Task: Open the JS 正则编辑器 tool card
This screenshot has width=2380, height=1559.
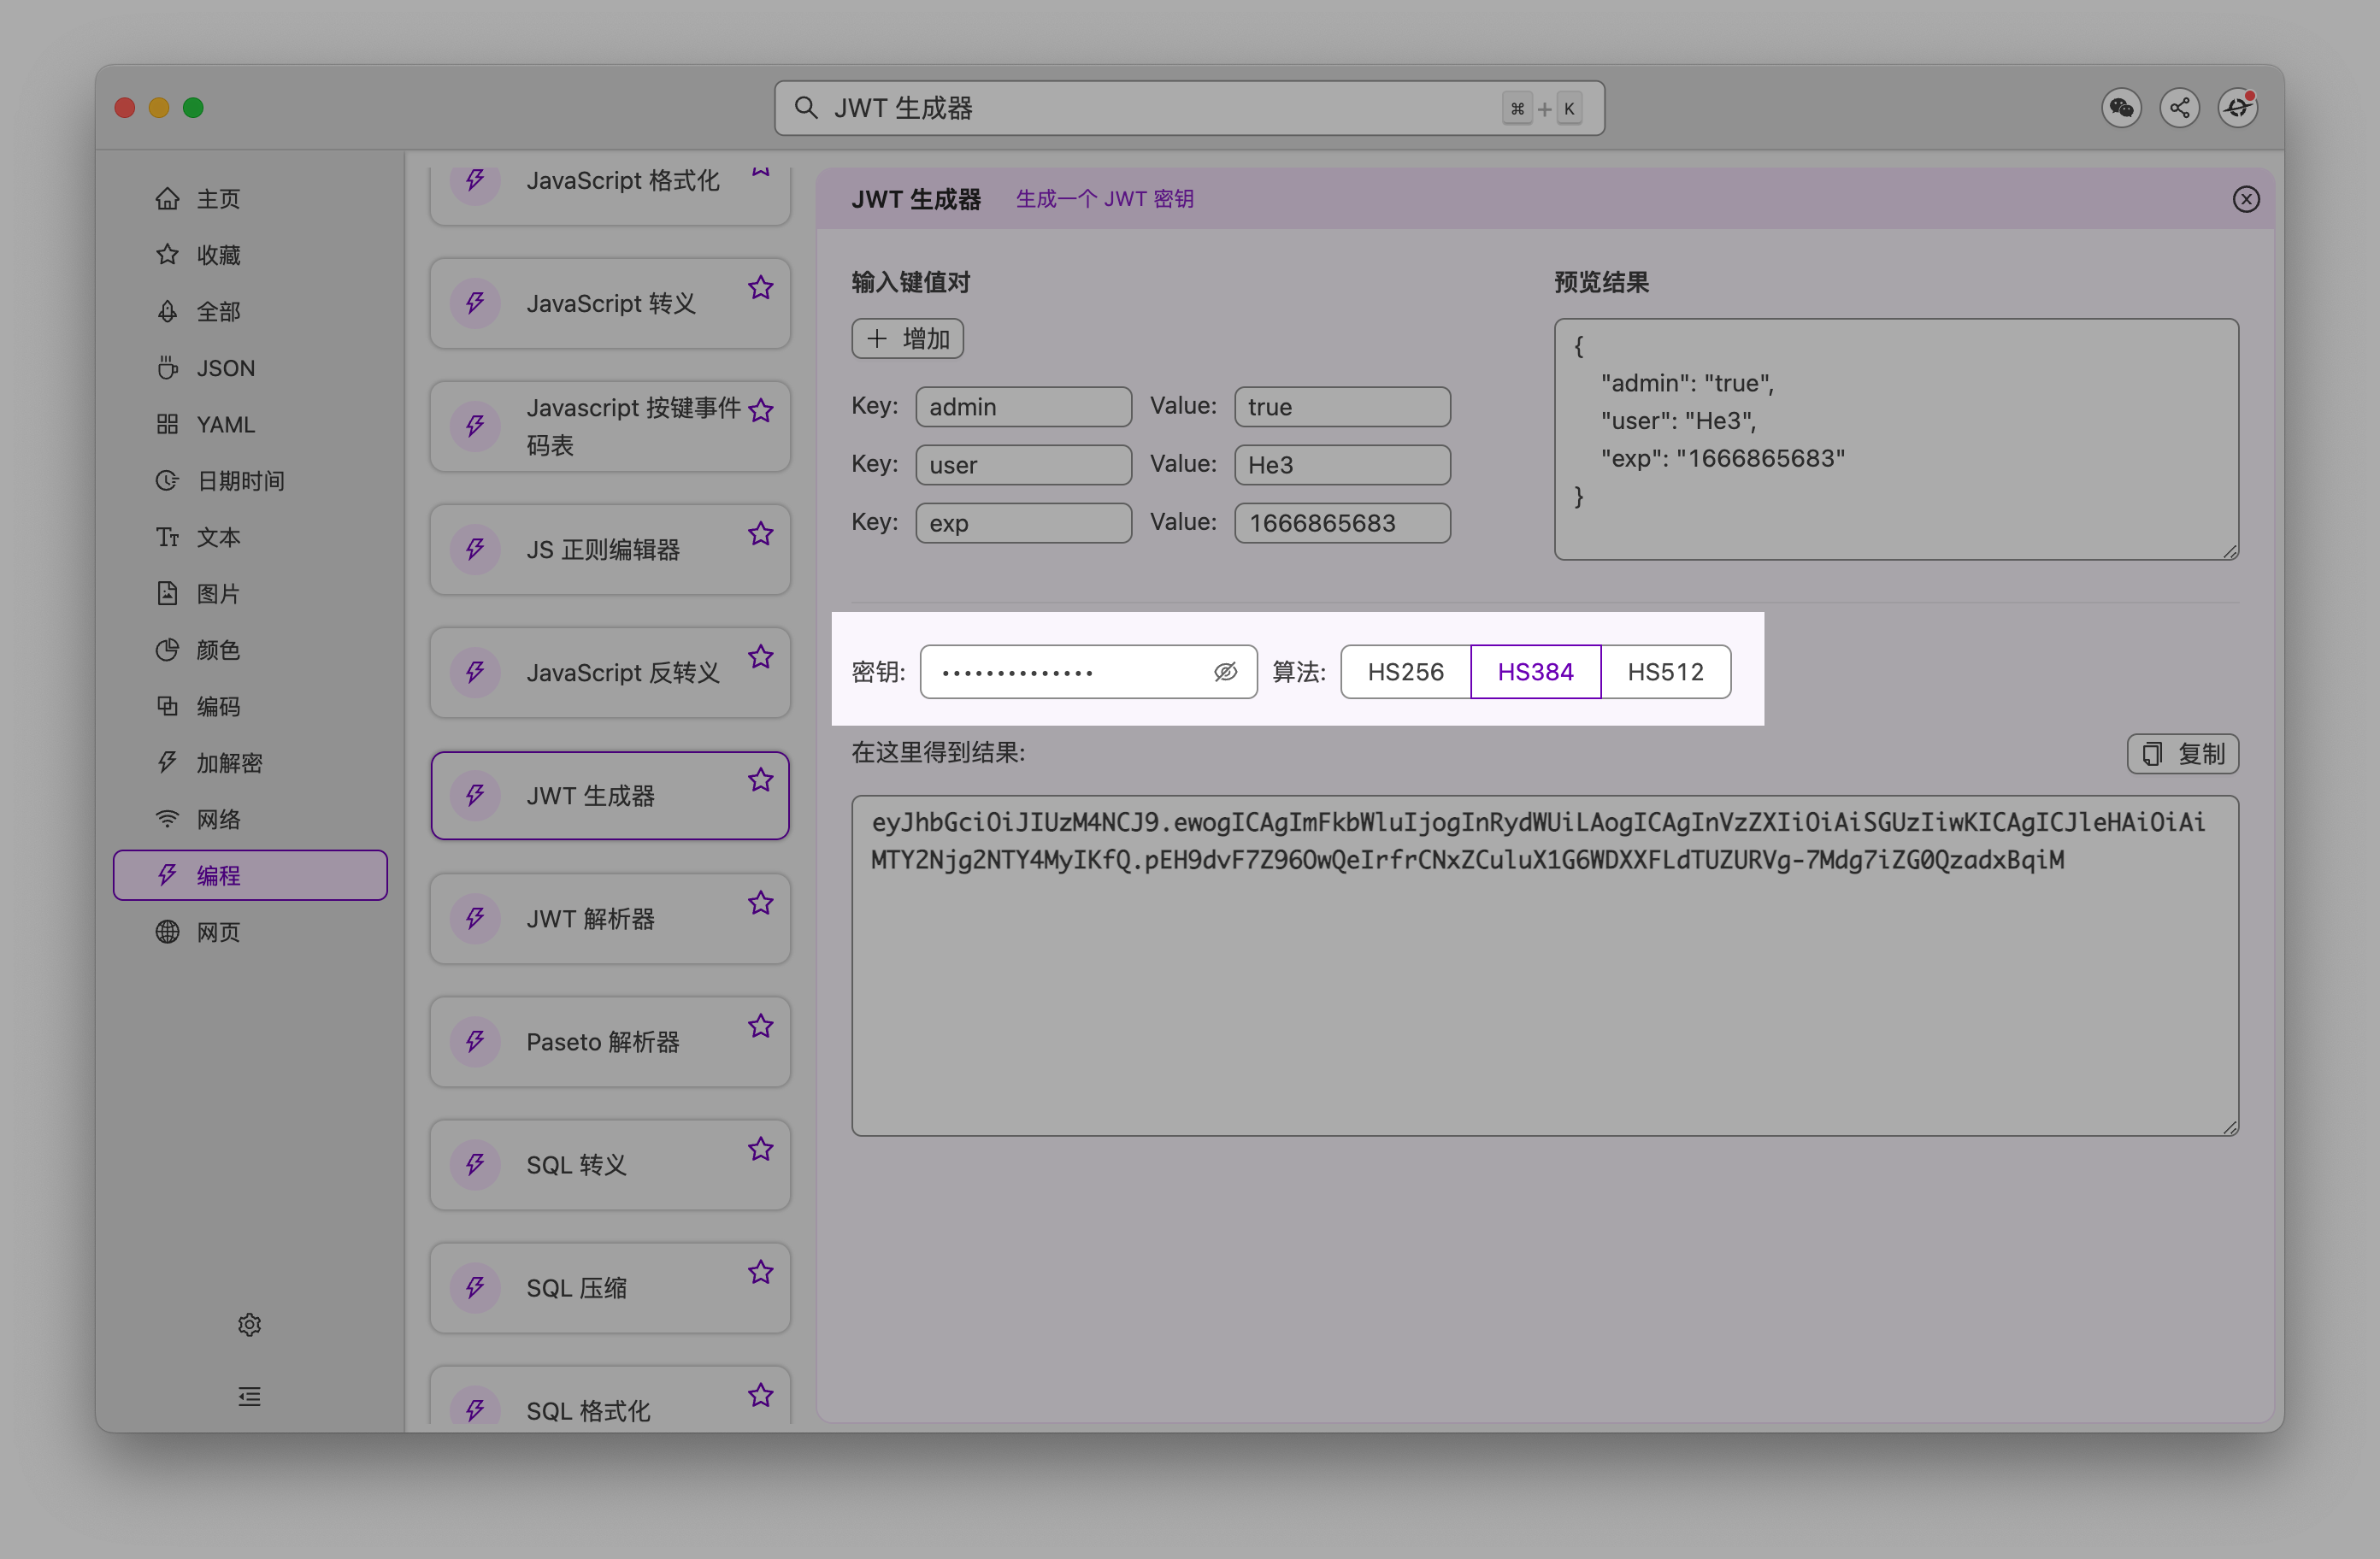Action: [x=610, y=549]
